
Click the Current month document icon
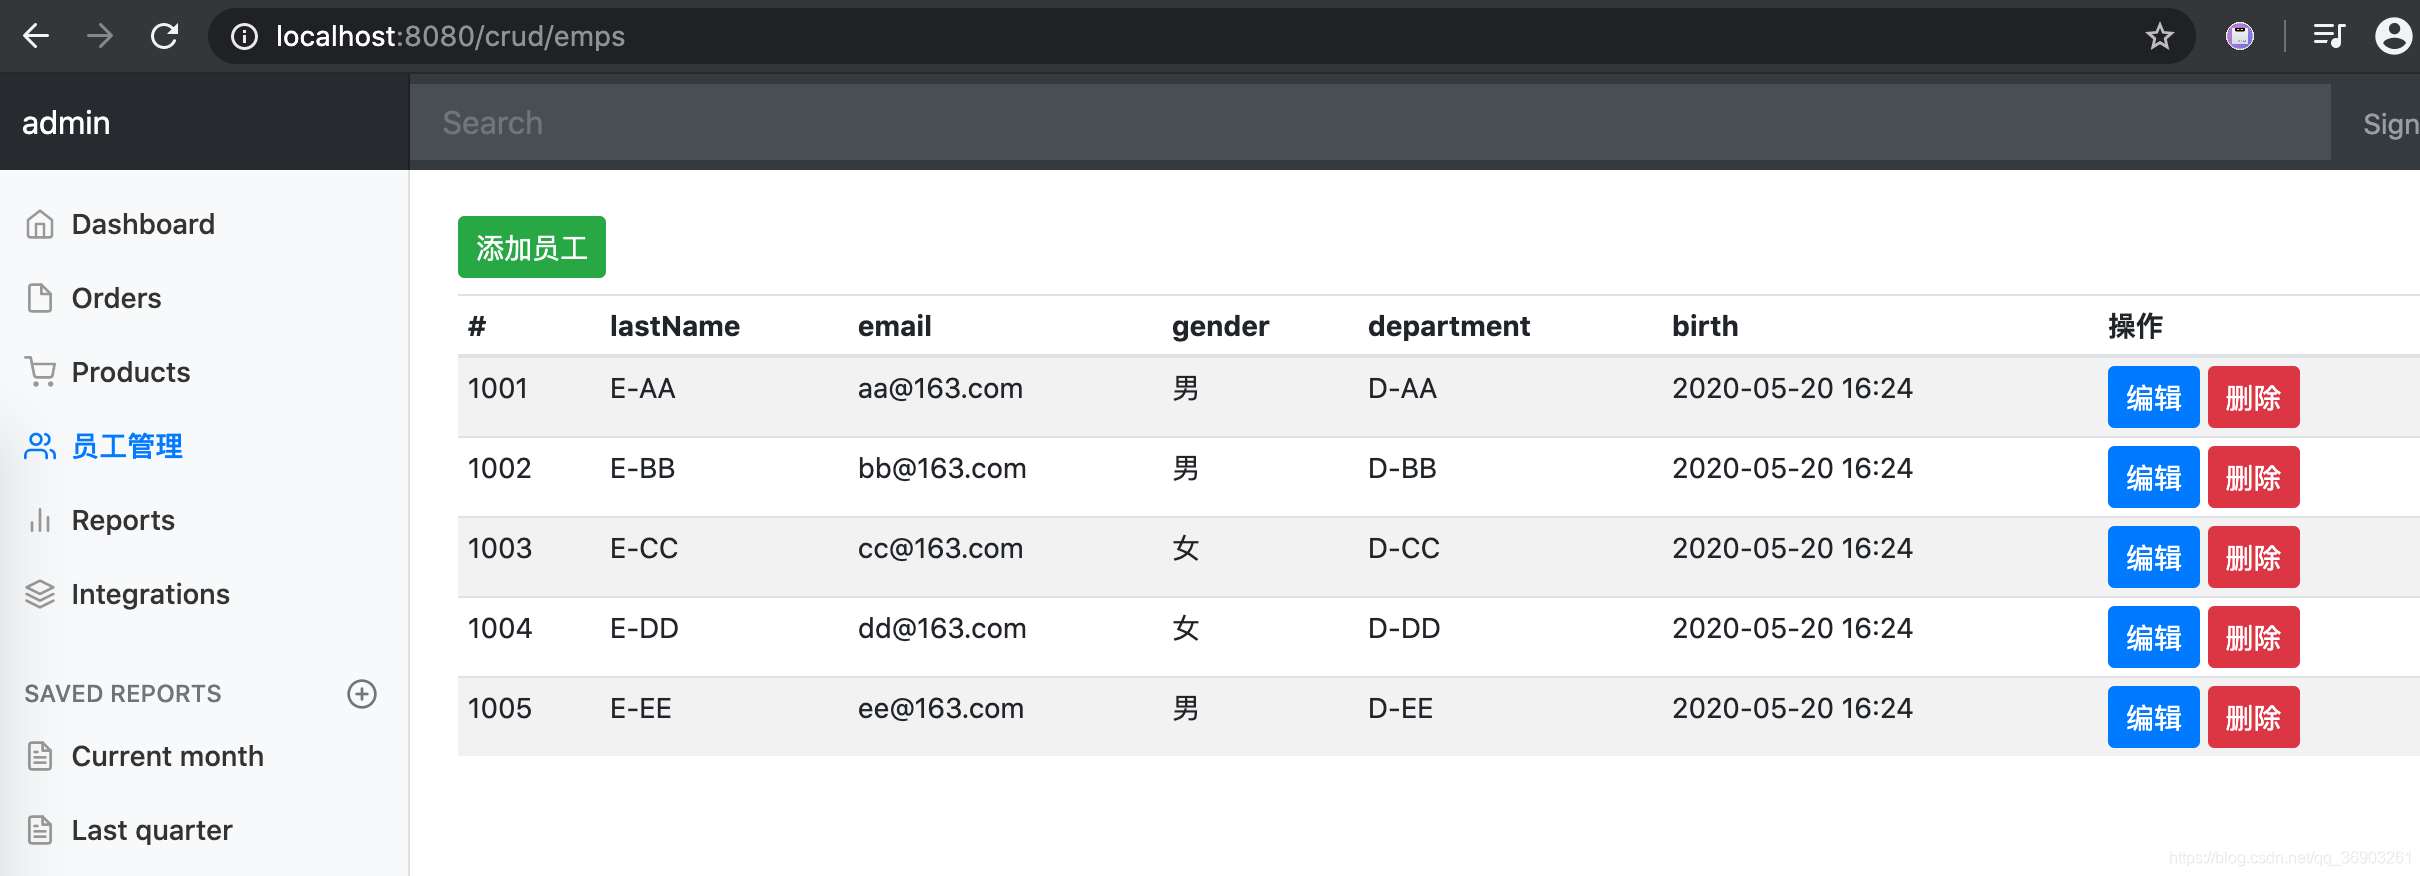40,756
